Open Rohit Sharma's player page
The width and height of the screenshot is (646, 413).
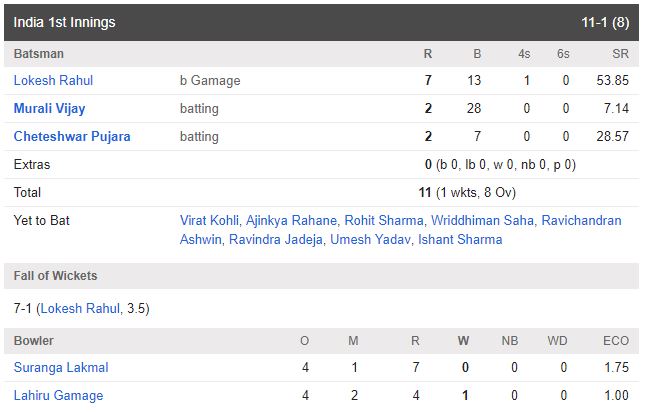[384, 221]
